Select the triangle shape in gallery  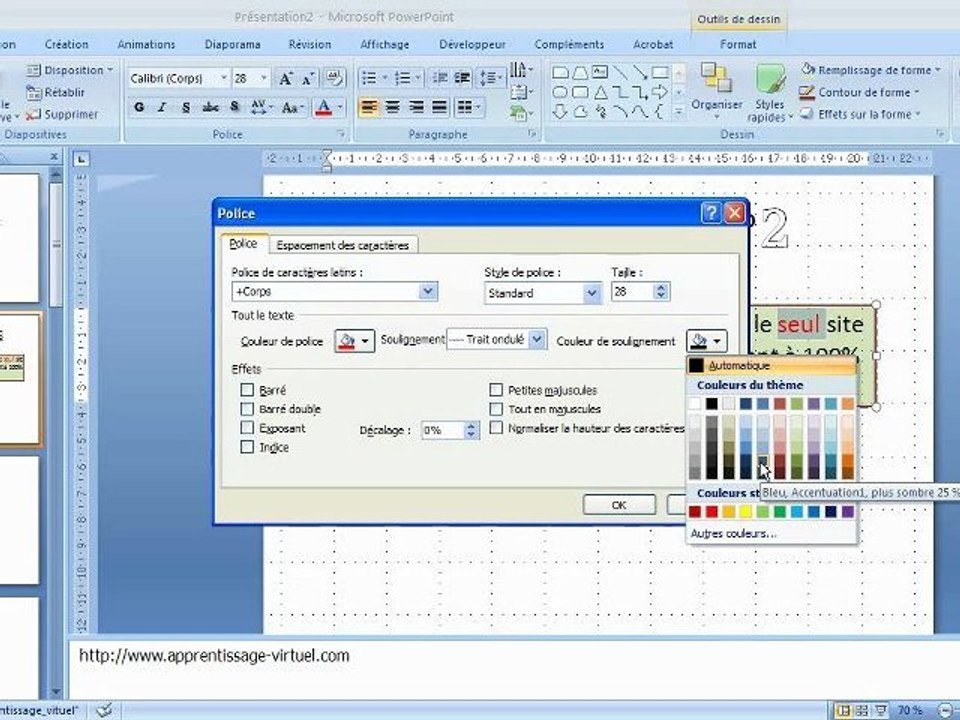tap(600, 92)
